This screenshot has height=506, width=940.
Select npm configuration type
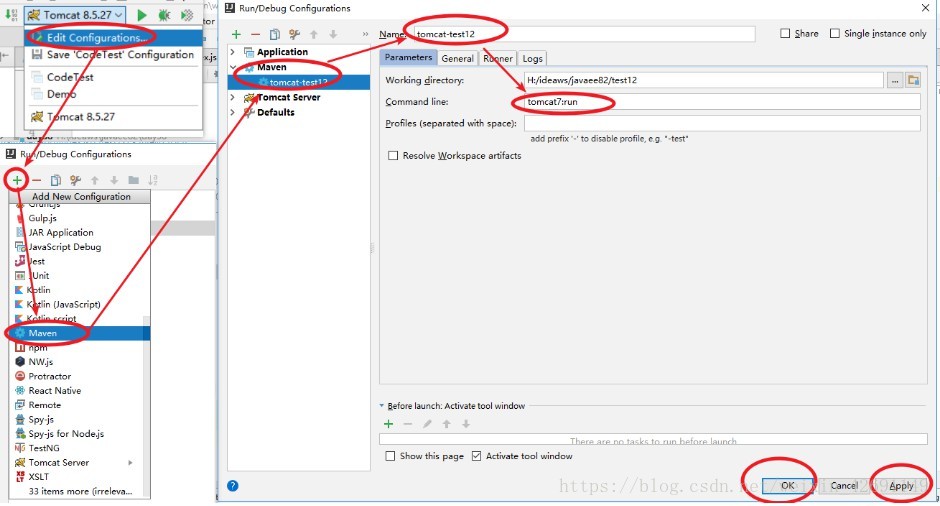(x=37, y=348)
